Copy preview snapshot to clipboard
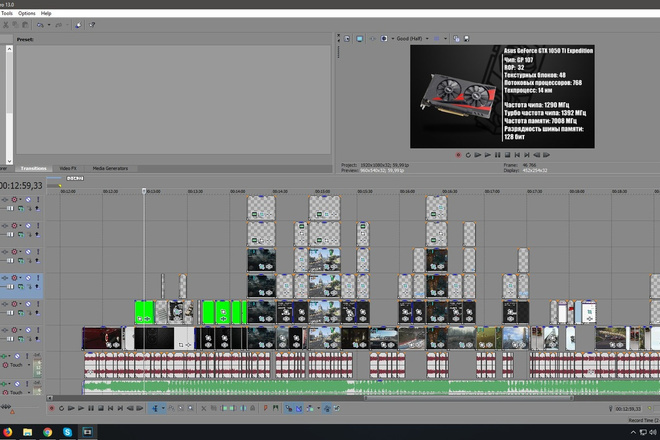This screenshot has height=440, width=660. [456, 38]
